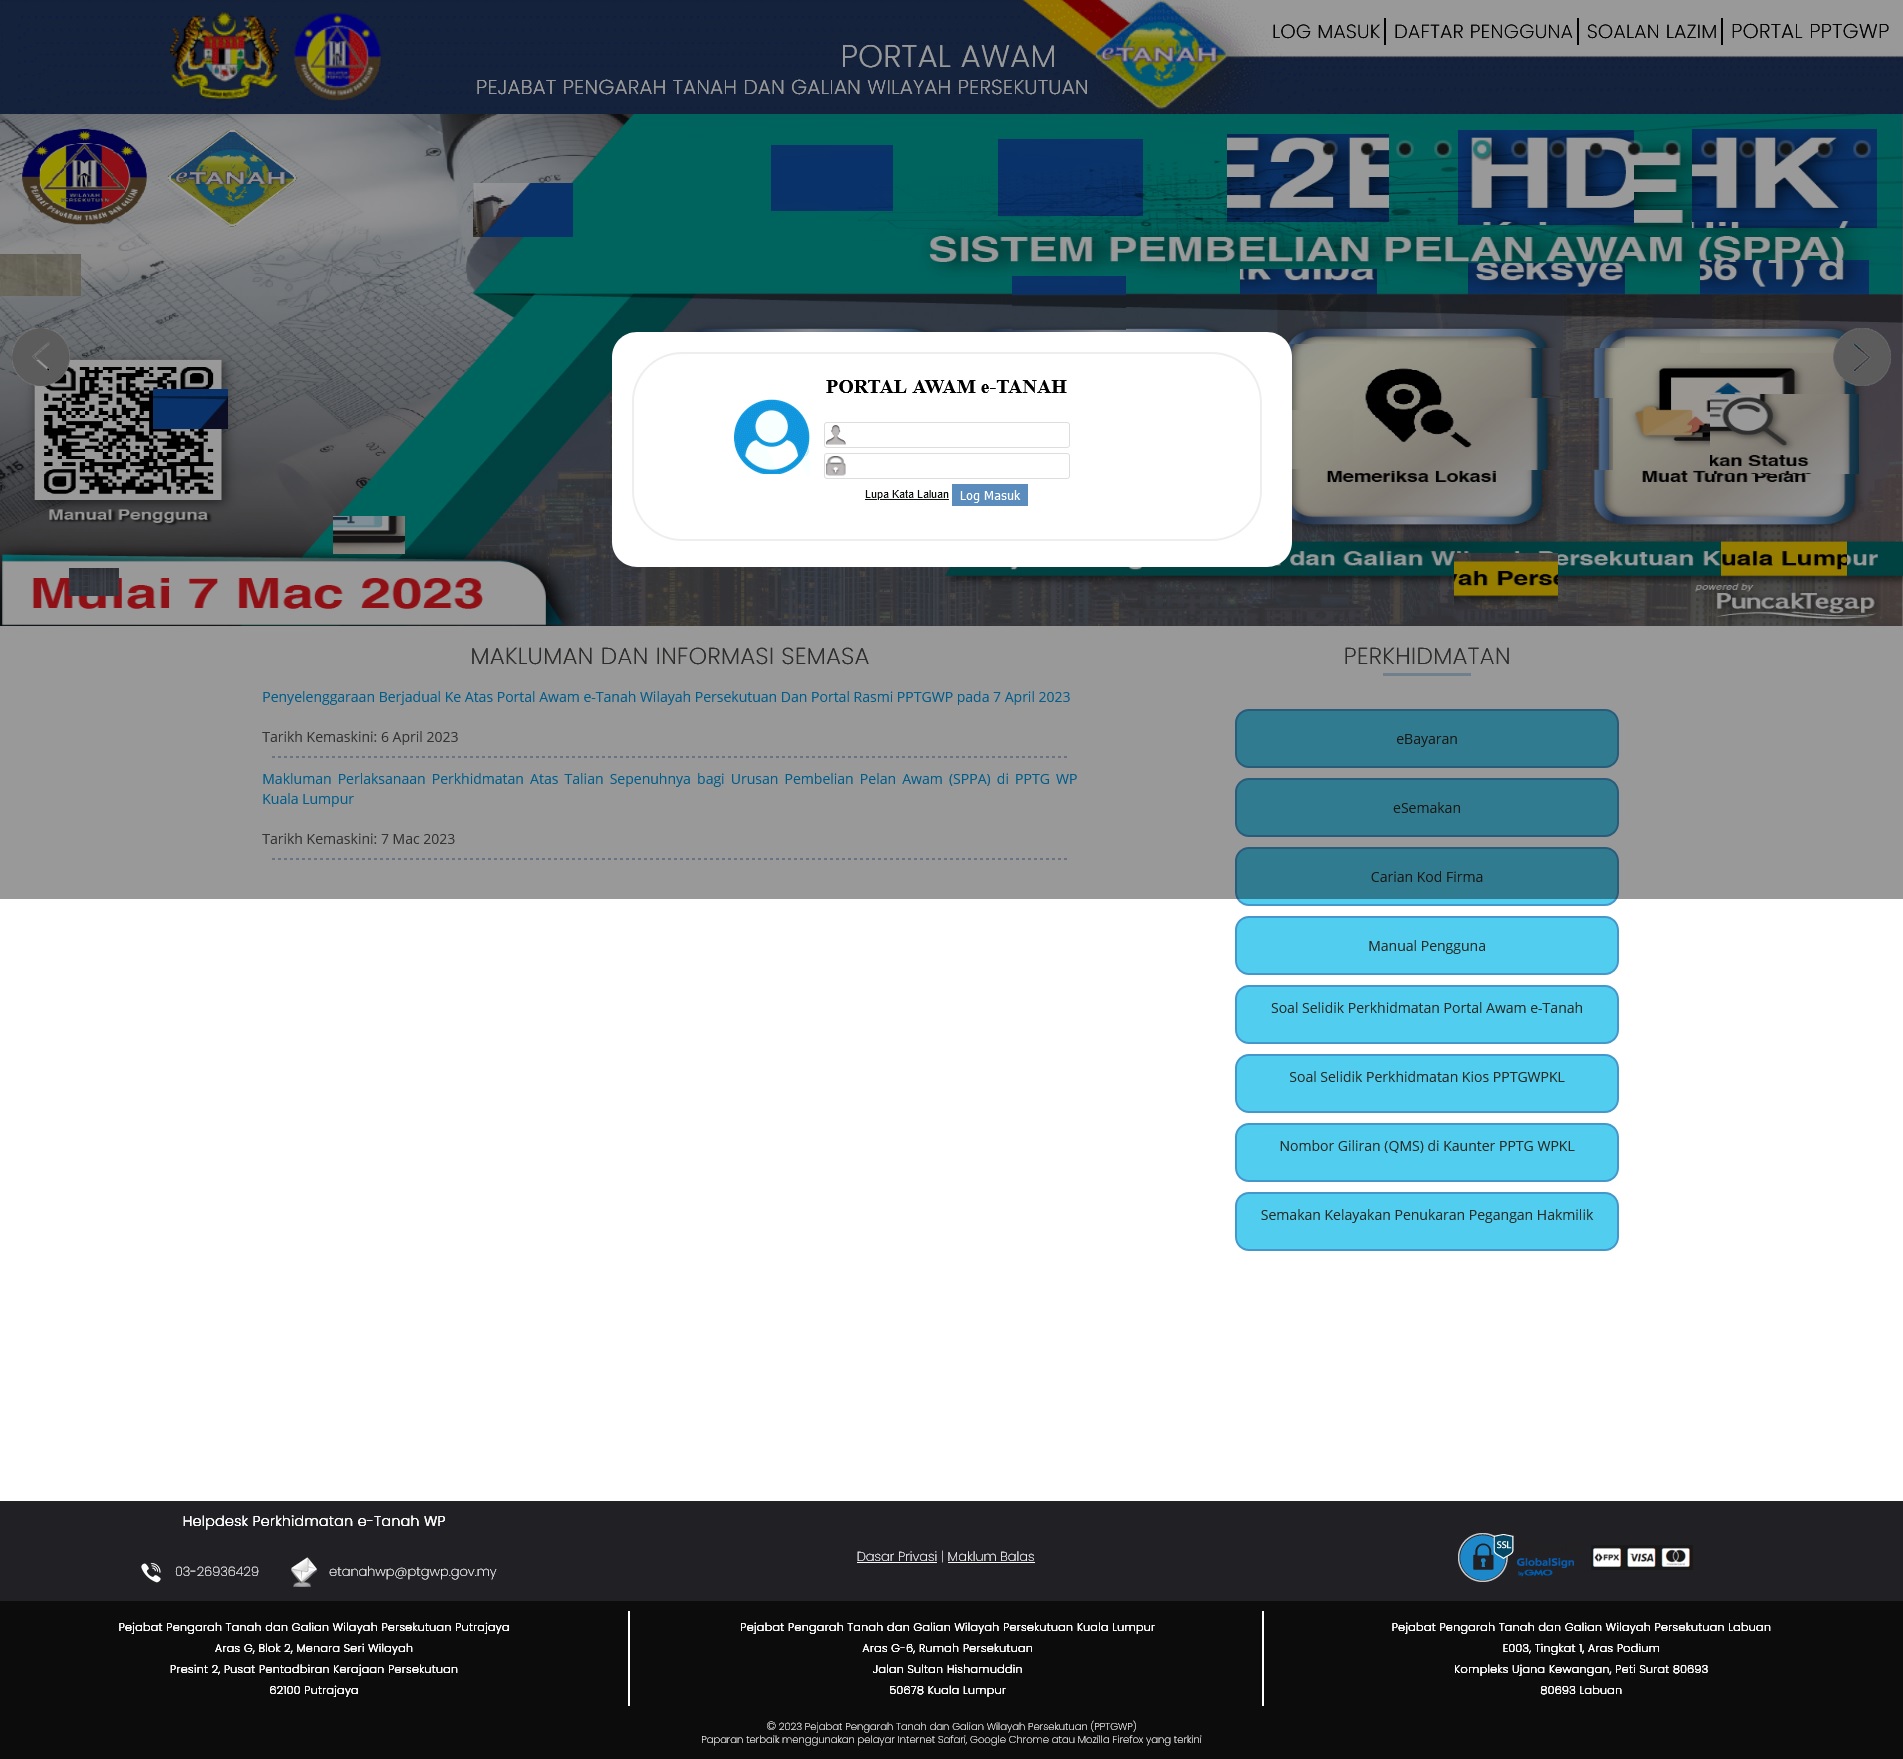
Task: Click the eTanah diamond logo in header
Action: (x=1159, y=54)
